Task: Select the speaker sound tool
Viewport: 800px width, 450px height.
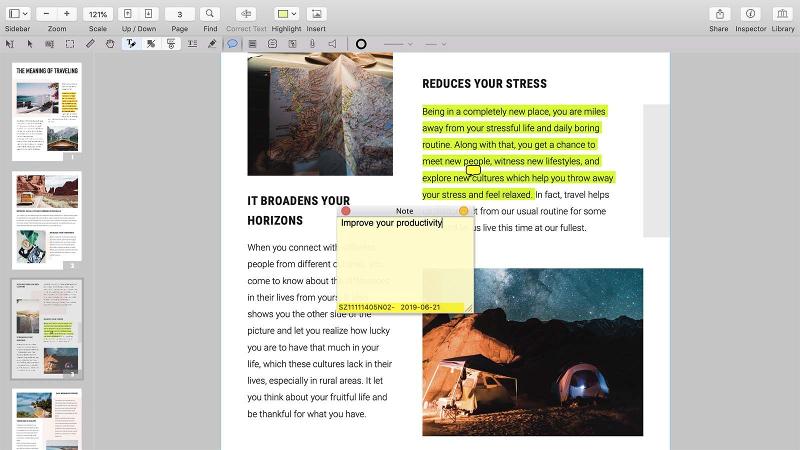Action: [333, 44]
